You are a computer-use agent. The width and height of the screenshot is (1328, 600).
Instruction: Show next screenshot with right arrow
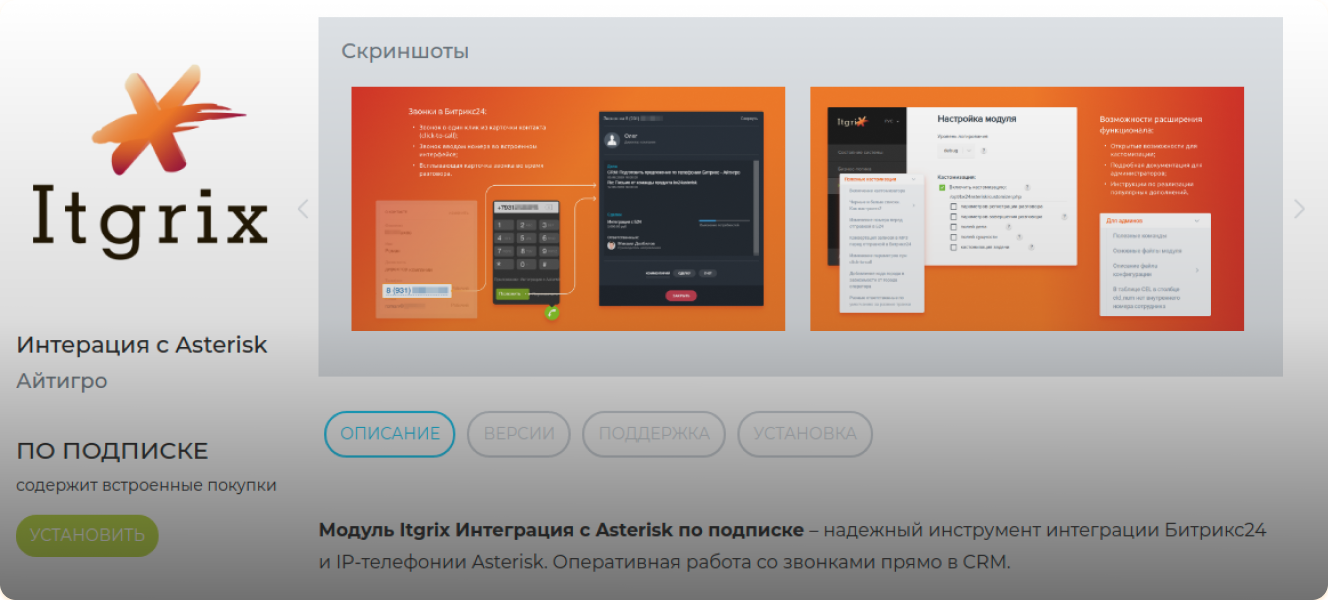click(x=1299, y=209)
